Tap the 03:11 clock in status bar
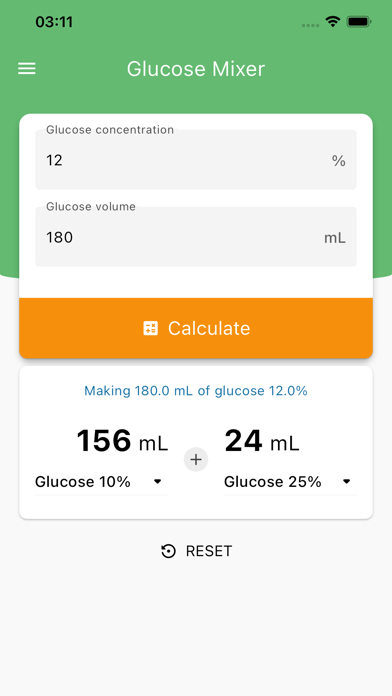392x696 pixels. point(54,22)
